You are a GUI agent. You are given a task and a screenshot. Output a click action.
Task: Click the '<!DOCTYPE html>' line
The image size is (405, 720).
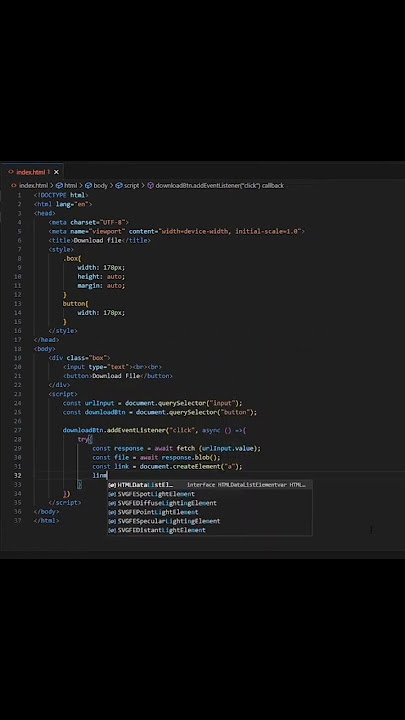click(x=61, y=195)
